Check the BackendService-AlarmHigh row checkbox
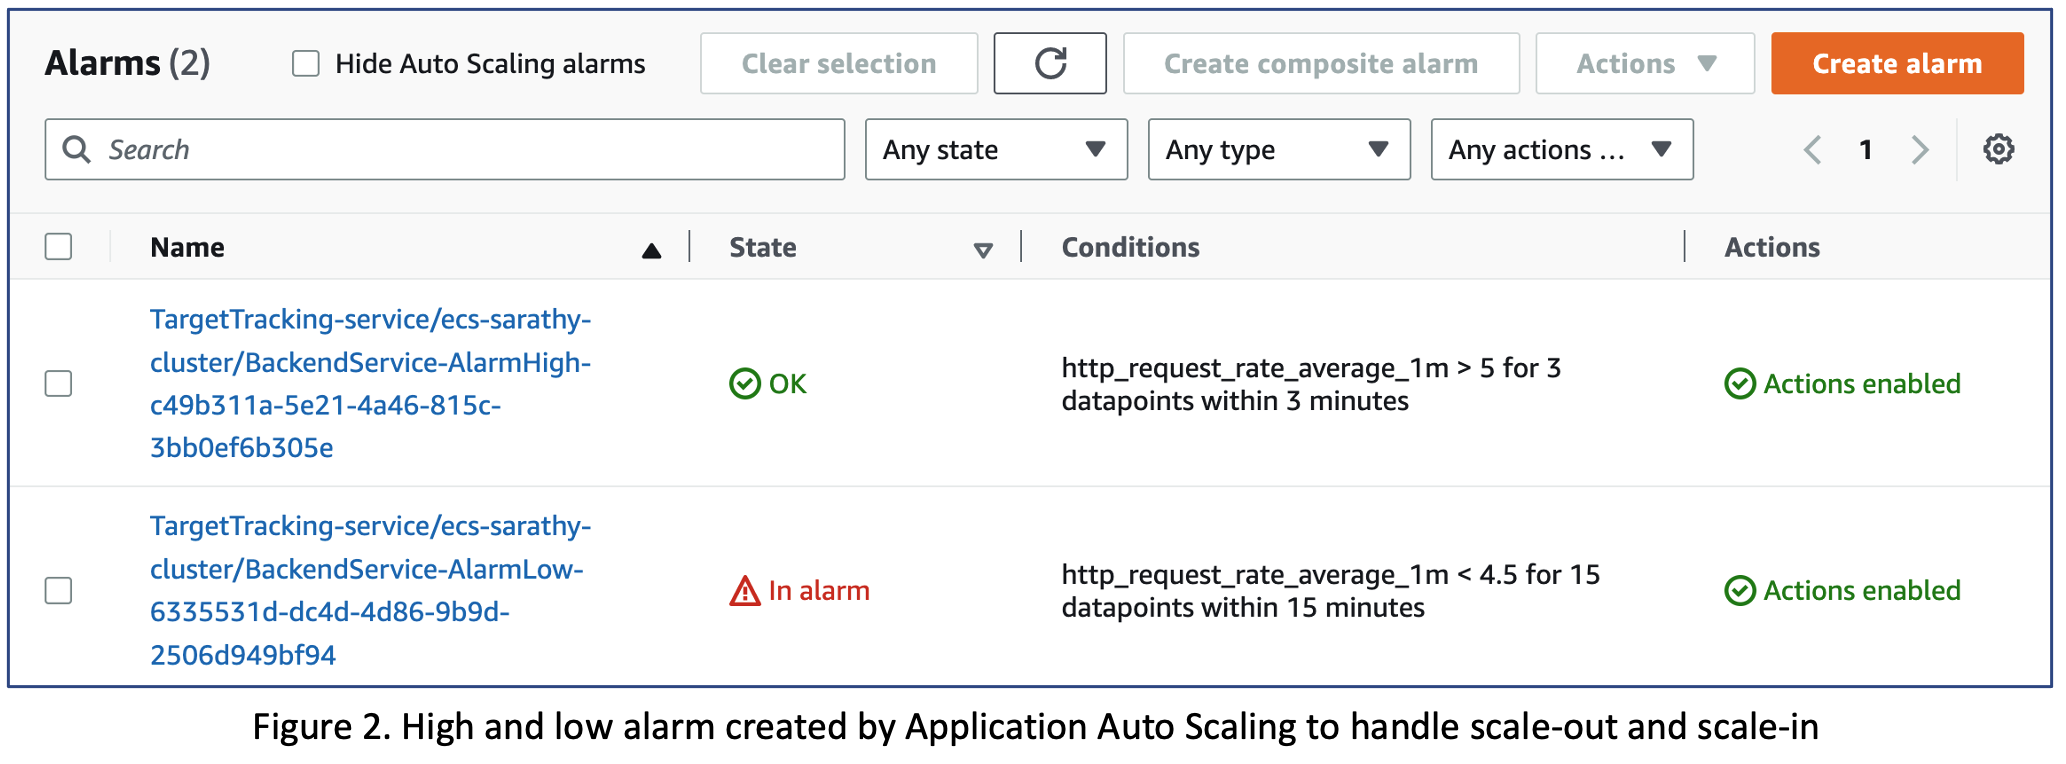 [59, 384]
